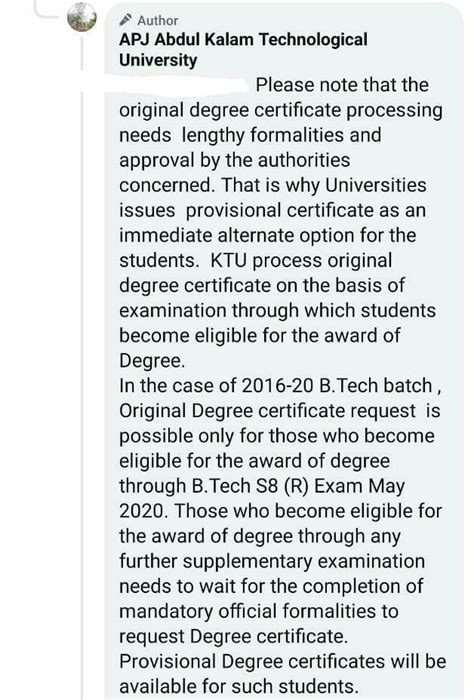Image resolution: width=474 pixels, height=700 pixels.
Task: Click the standalone word 'Degree.'
Action: [x=152, y=360]
